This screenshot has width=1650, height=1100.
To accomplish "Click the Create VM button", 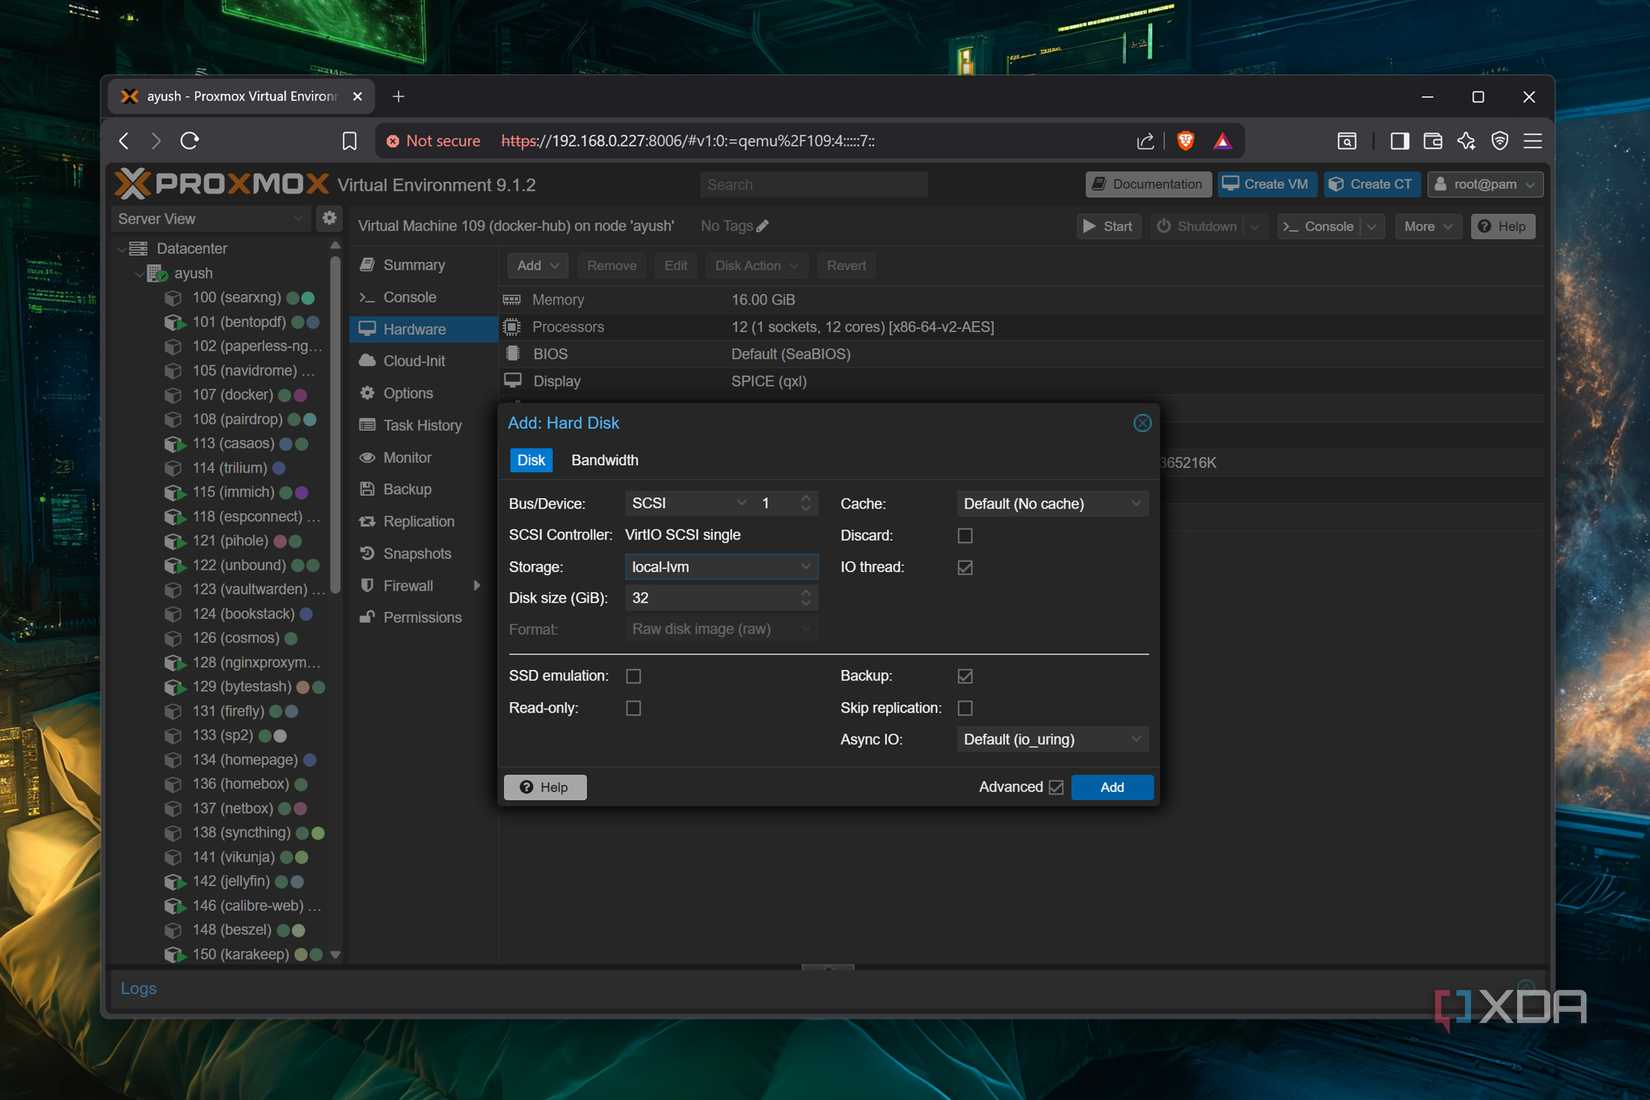I will [1266, 184].
